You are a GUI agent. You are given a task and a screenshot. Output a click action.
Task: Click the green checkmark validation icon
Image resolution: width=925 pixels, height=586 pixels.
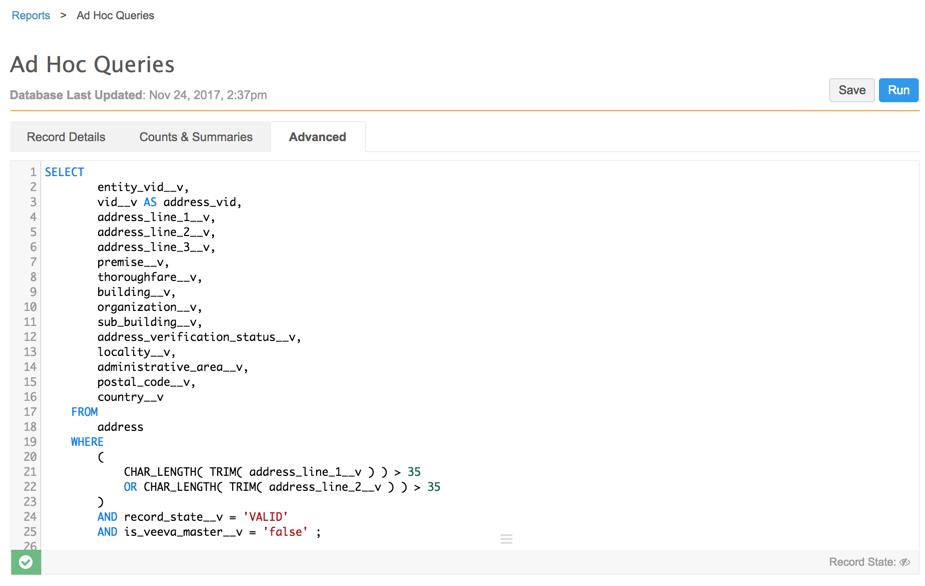(26, 562)
